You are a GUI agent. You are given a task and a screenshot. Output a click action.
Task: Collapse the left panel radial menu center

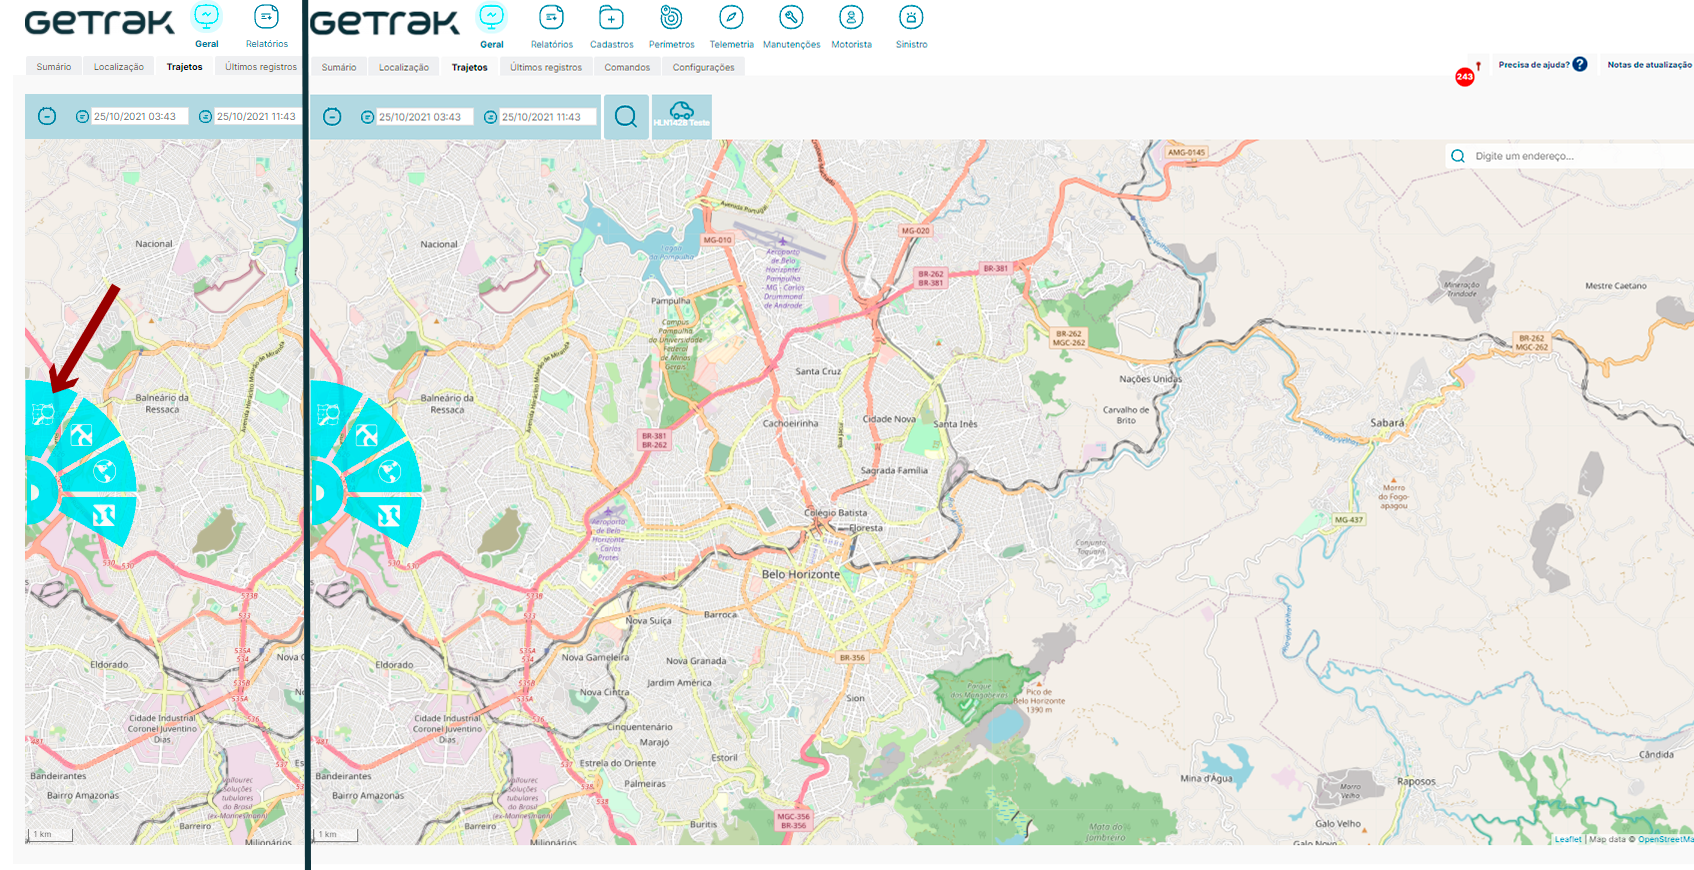pos(36,492)
